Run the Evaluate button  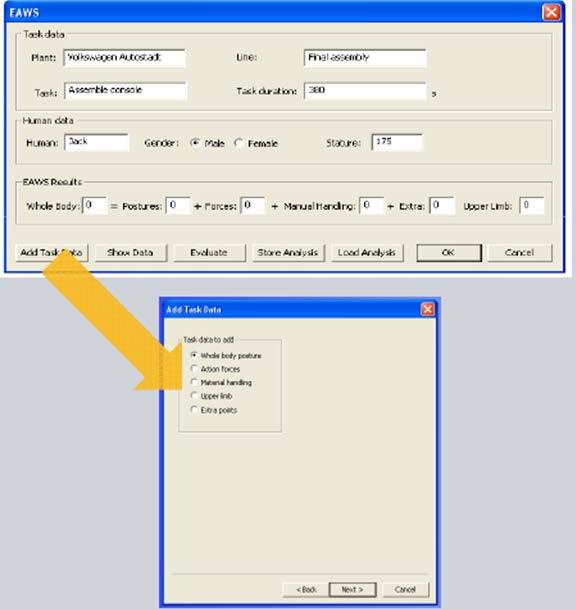(x=209, y=253)
